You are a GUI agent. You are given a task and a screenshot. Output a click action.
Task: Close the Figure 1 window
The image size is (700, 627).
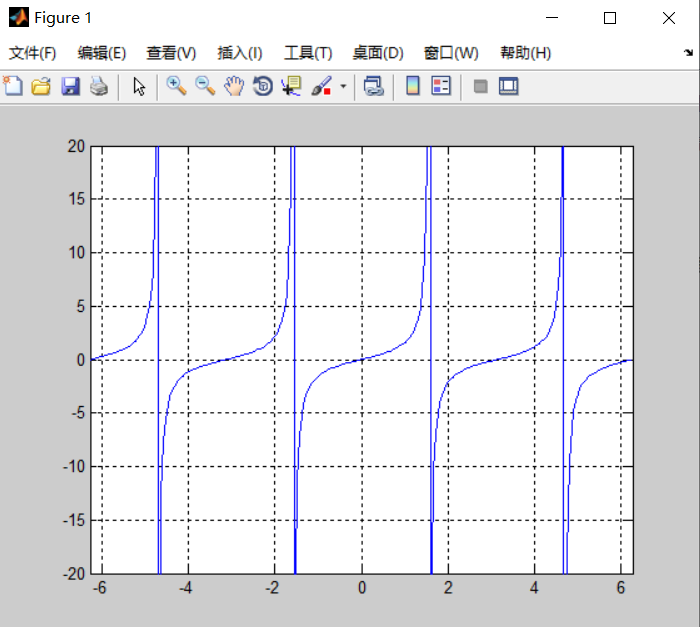(669, 18)
